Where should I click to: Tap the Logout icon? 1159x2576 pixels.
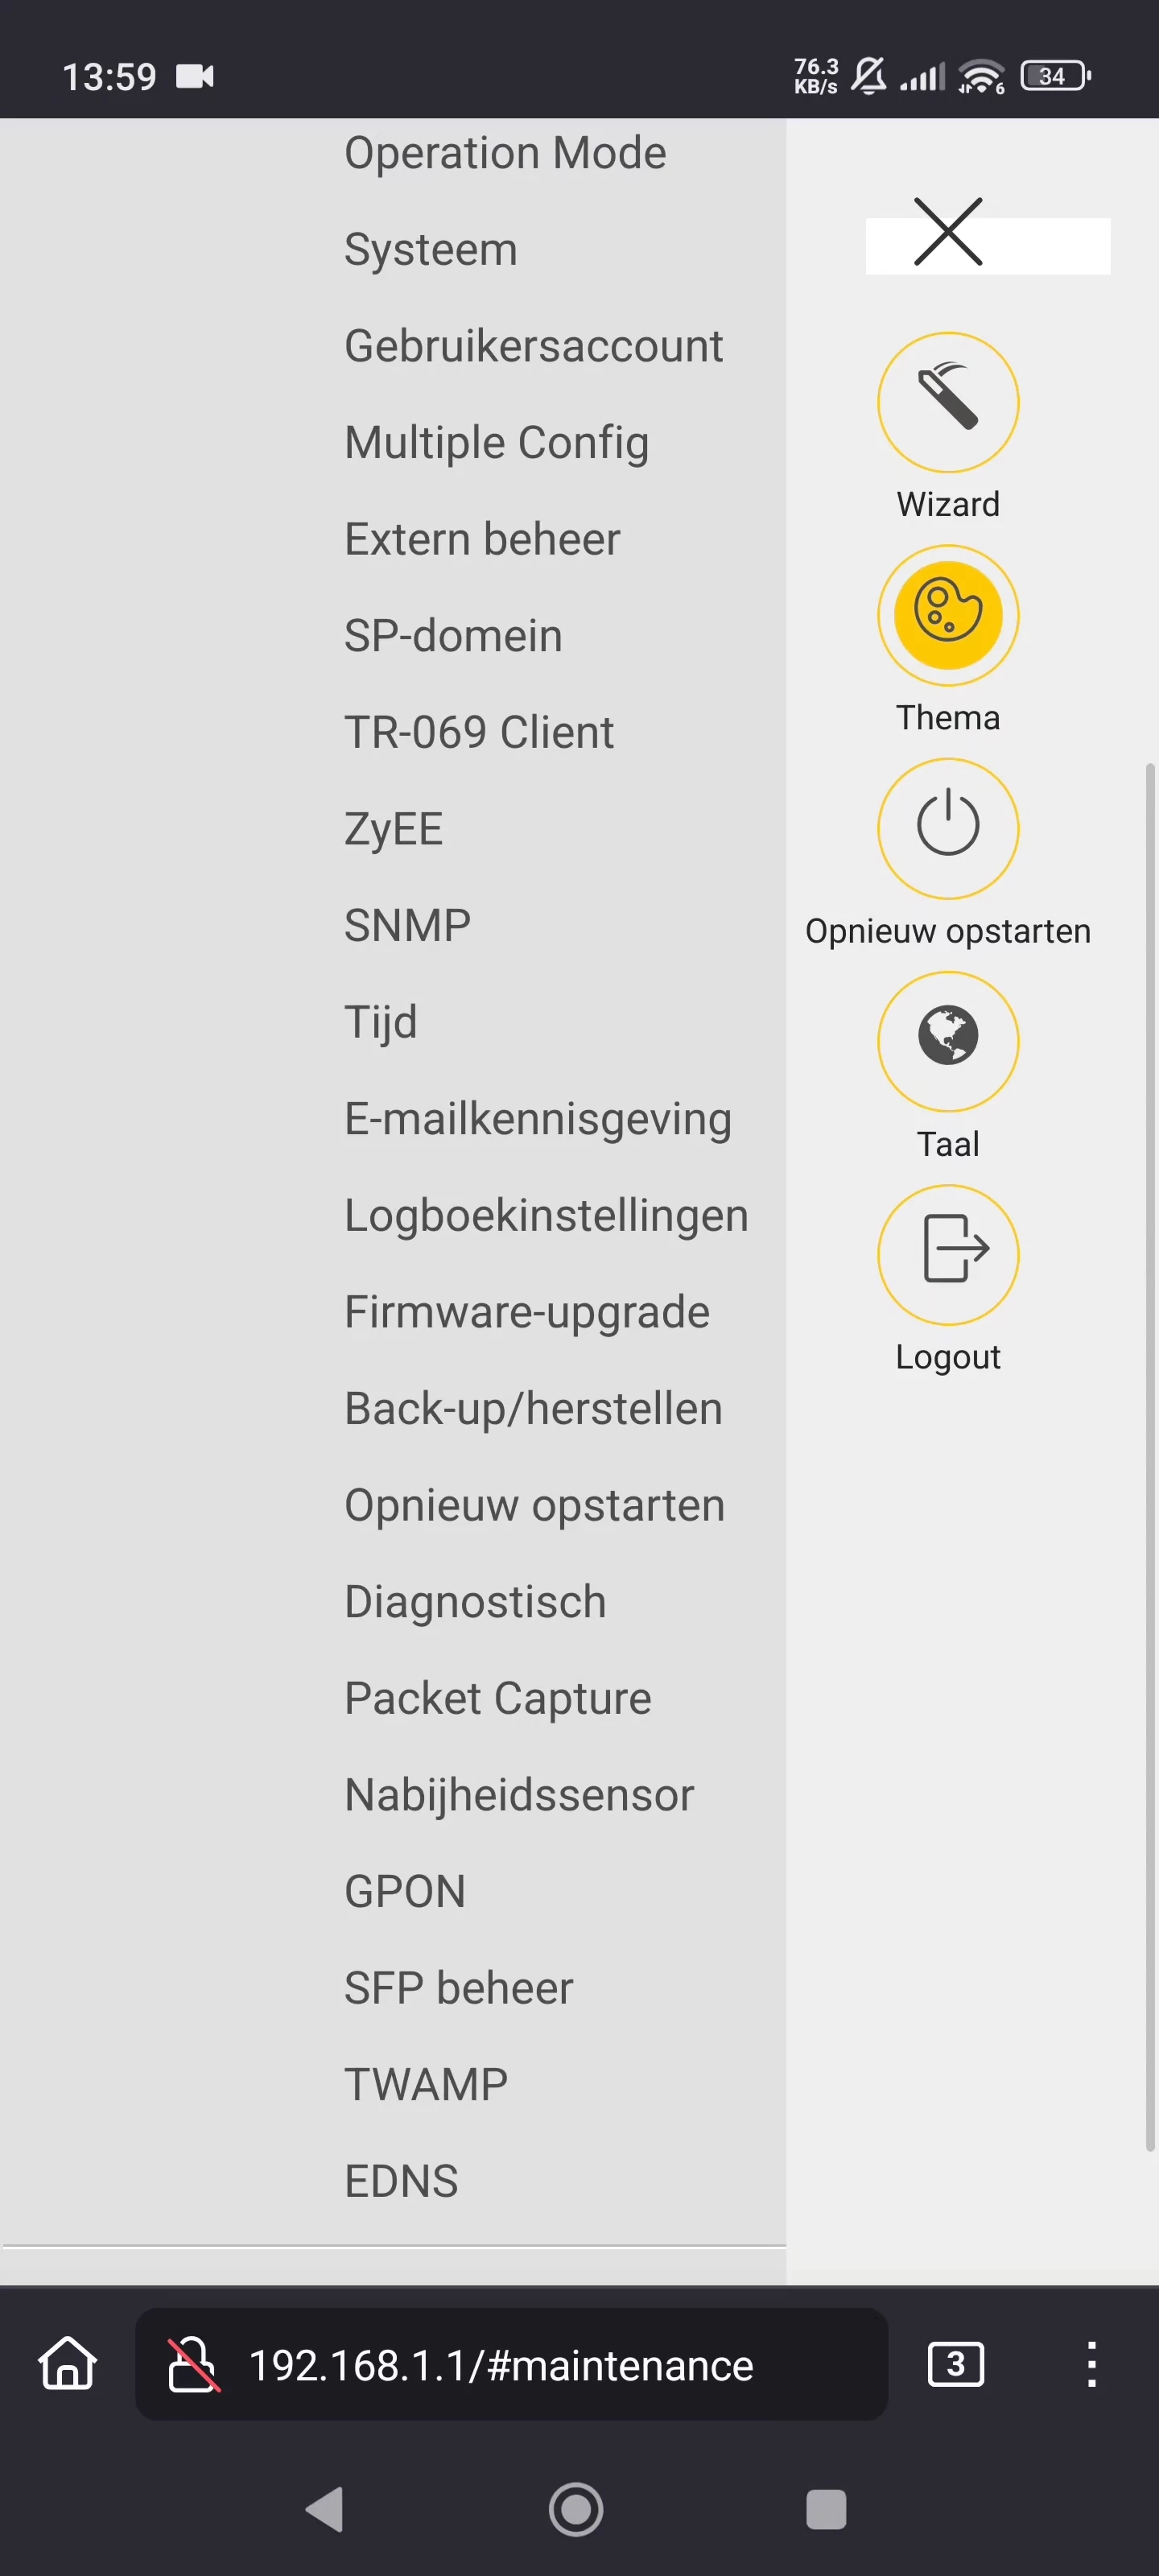947,1254
